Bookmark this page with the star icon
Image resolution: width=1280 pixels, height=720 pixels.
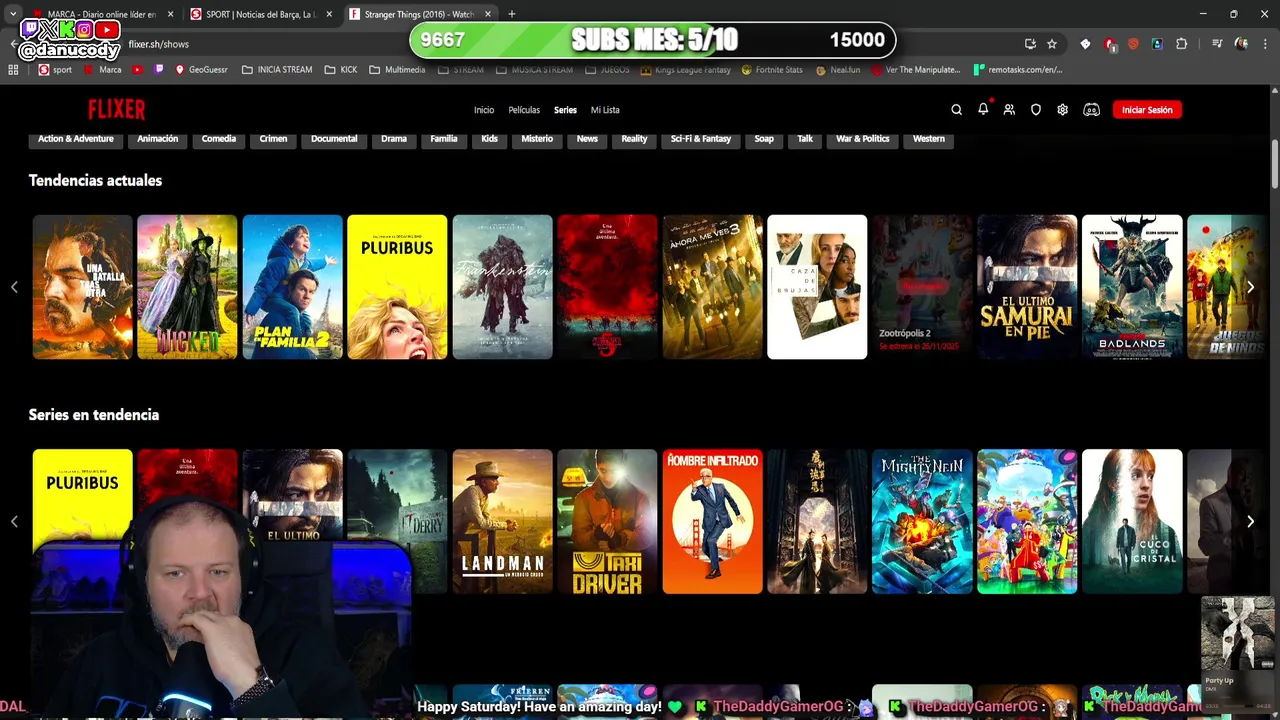[1052, 44]
